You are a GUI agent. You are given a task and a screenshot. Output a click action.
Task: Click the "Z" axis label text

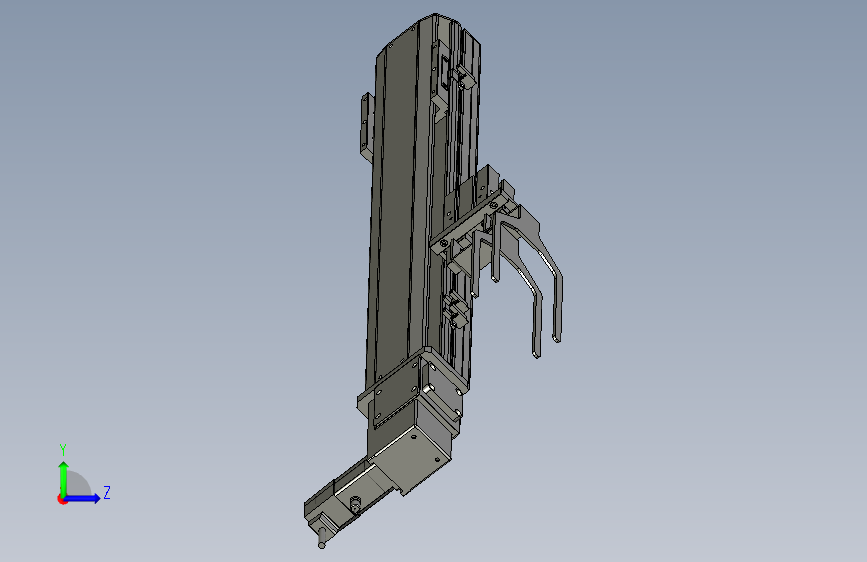[107, 492]
